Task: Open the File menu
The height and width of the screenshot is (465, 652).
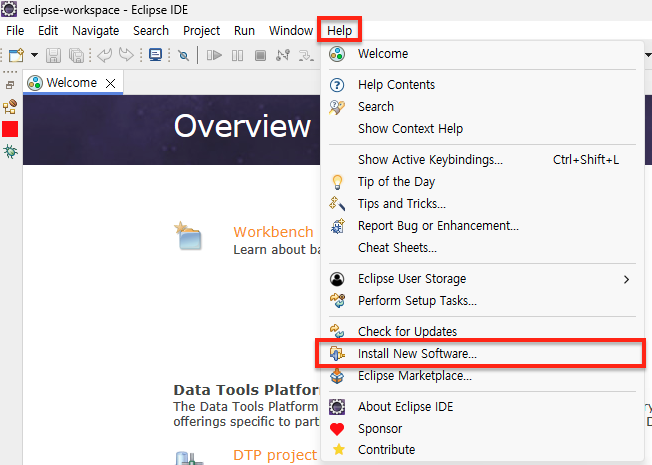Action: [x=15, y=31]
